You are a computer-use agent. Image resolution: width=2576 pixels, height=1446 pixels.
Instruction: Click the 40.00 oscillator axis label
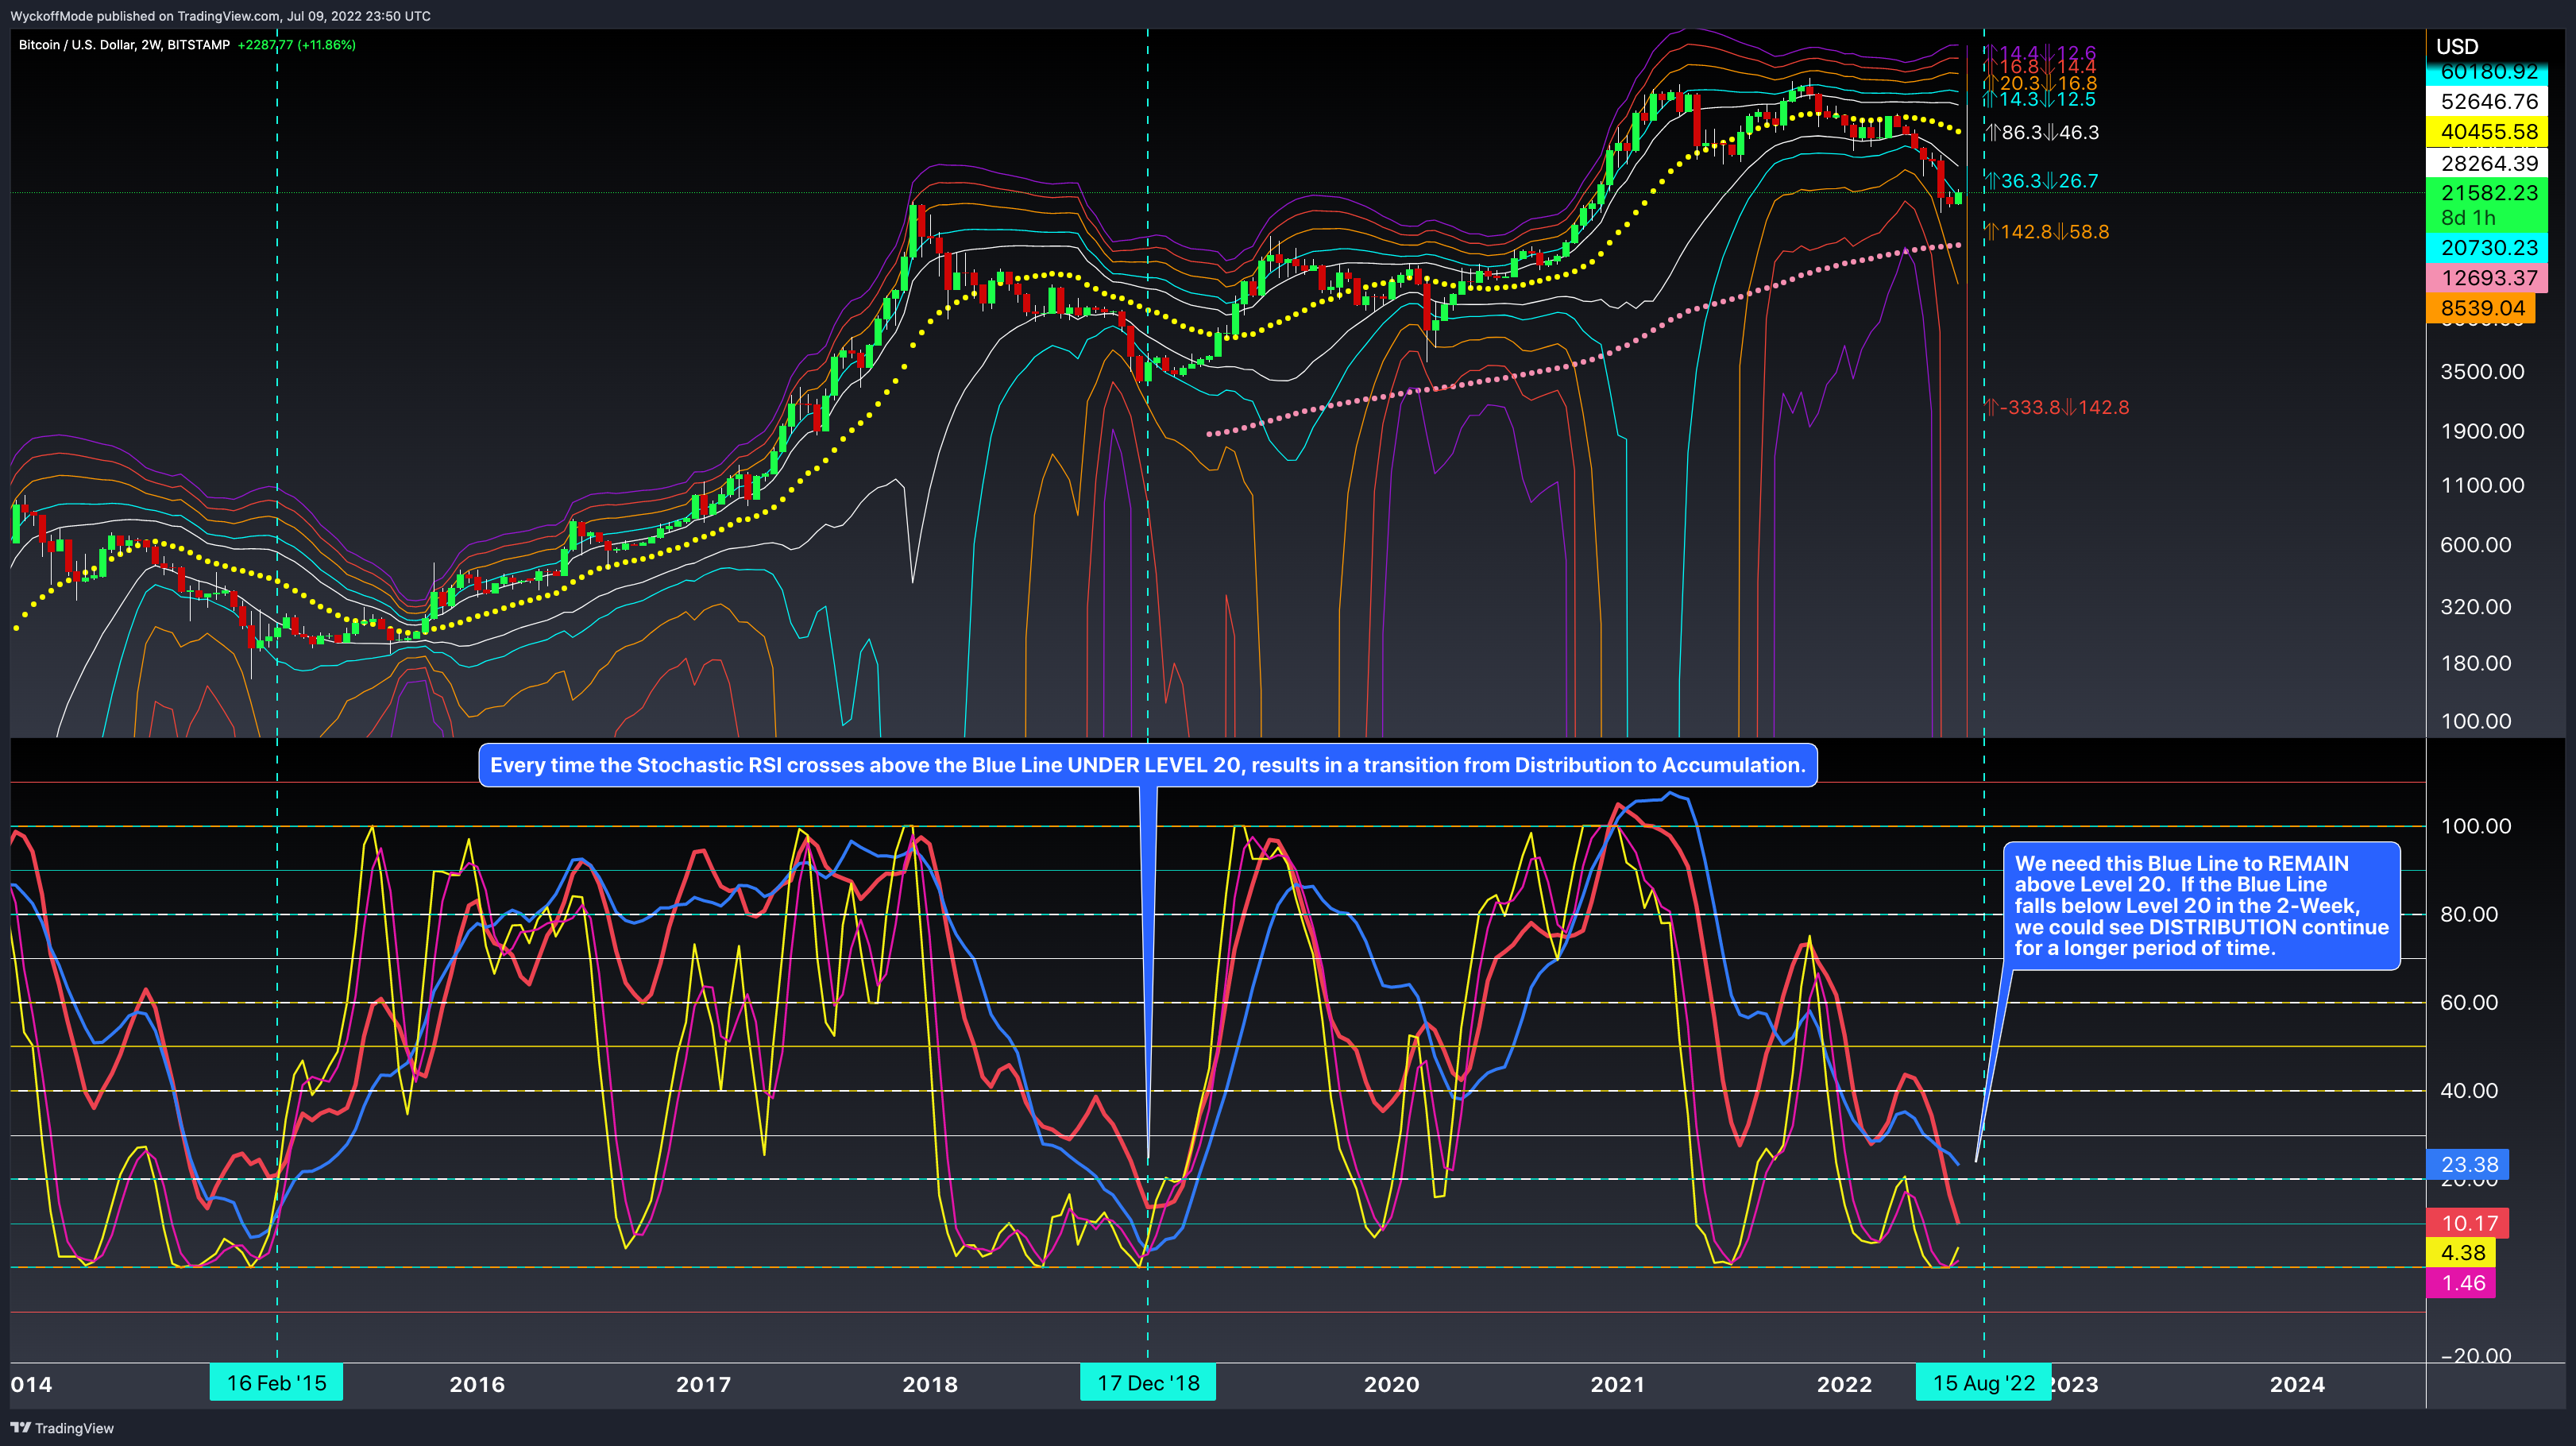(2468, 1091)
